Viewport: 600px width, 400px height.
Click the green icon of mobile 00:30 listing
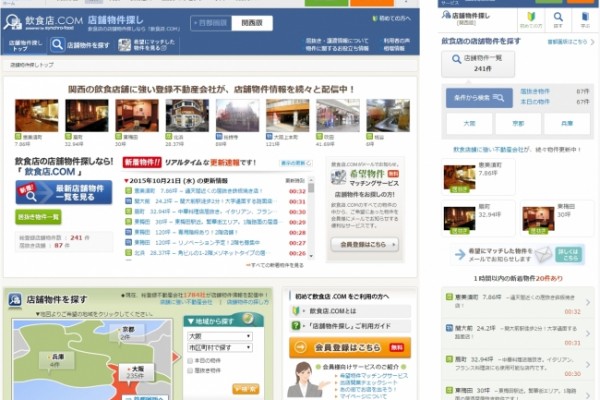click(449, 359)
